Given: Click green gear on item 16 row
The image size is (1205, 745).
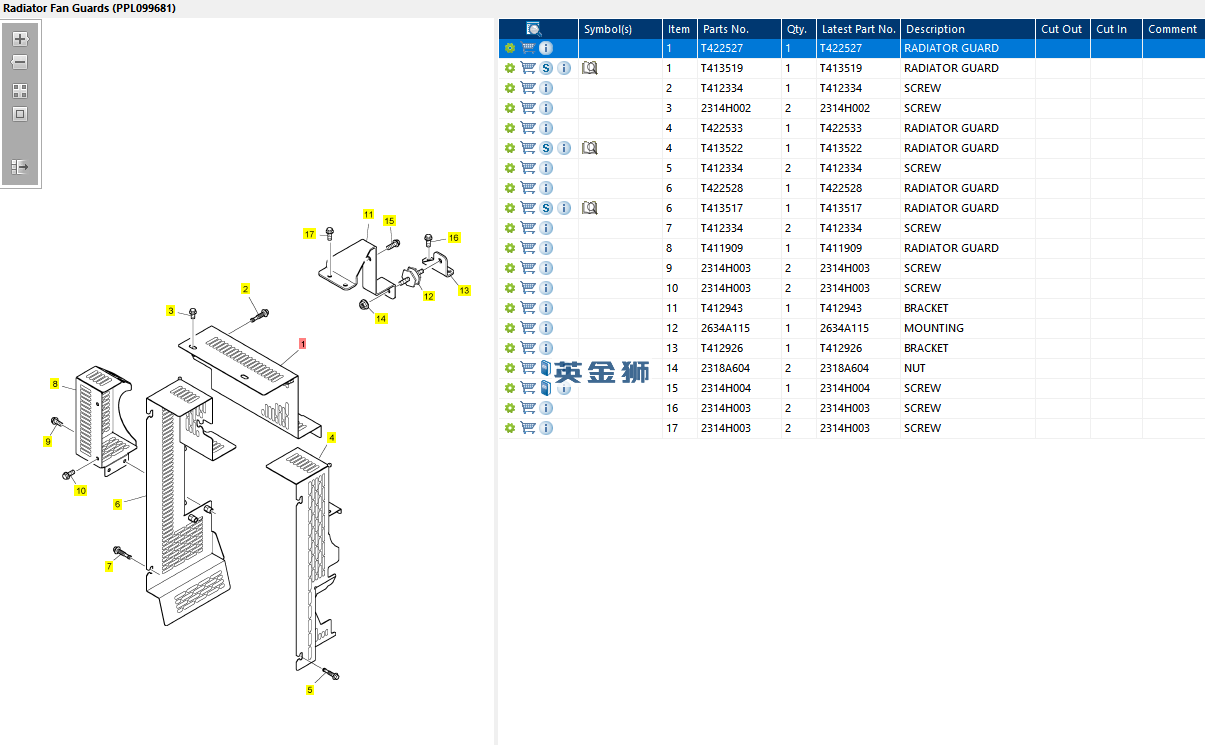Looking at the screenshot, I should pos(510,408).
